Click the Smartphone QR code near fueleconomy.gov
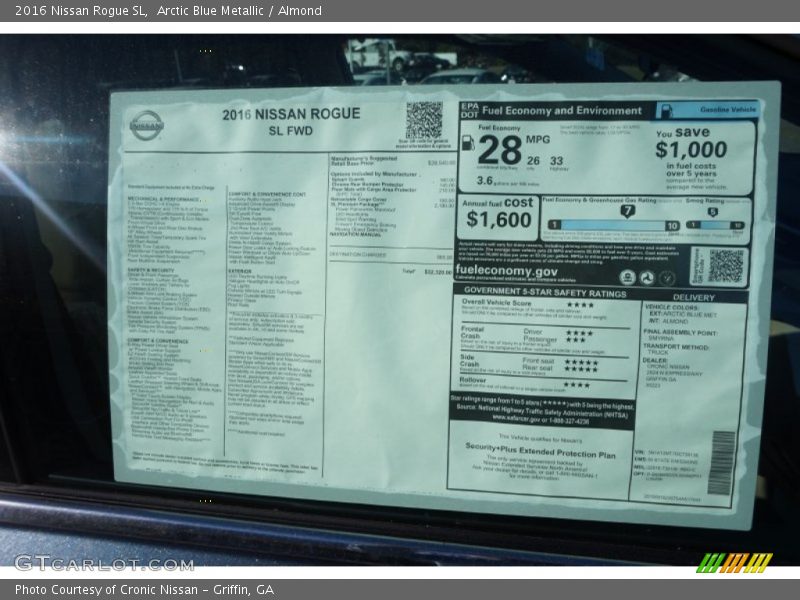Screen dimensions: 800x600 [726, 266]
